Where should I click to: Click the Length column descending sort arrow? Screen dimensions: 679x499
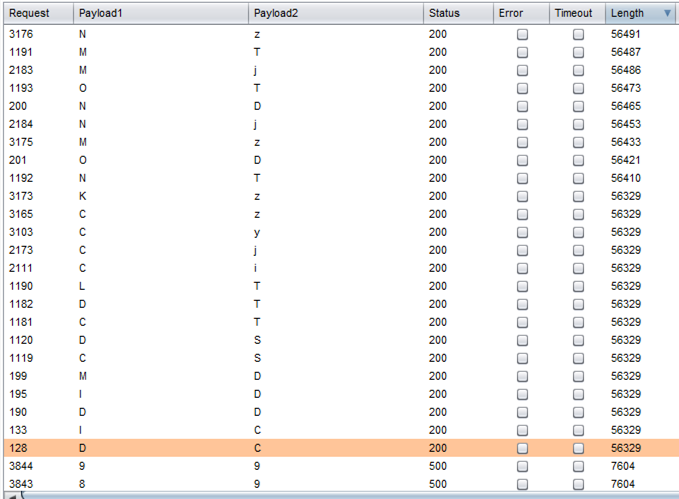667,13
